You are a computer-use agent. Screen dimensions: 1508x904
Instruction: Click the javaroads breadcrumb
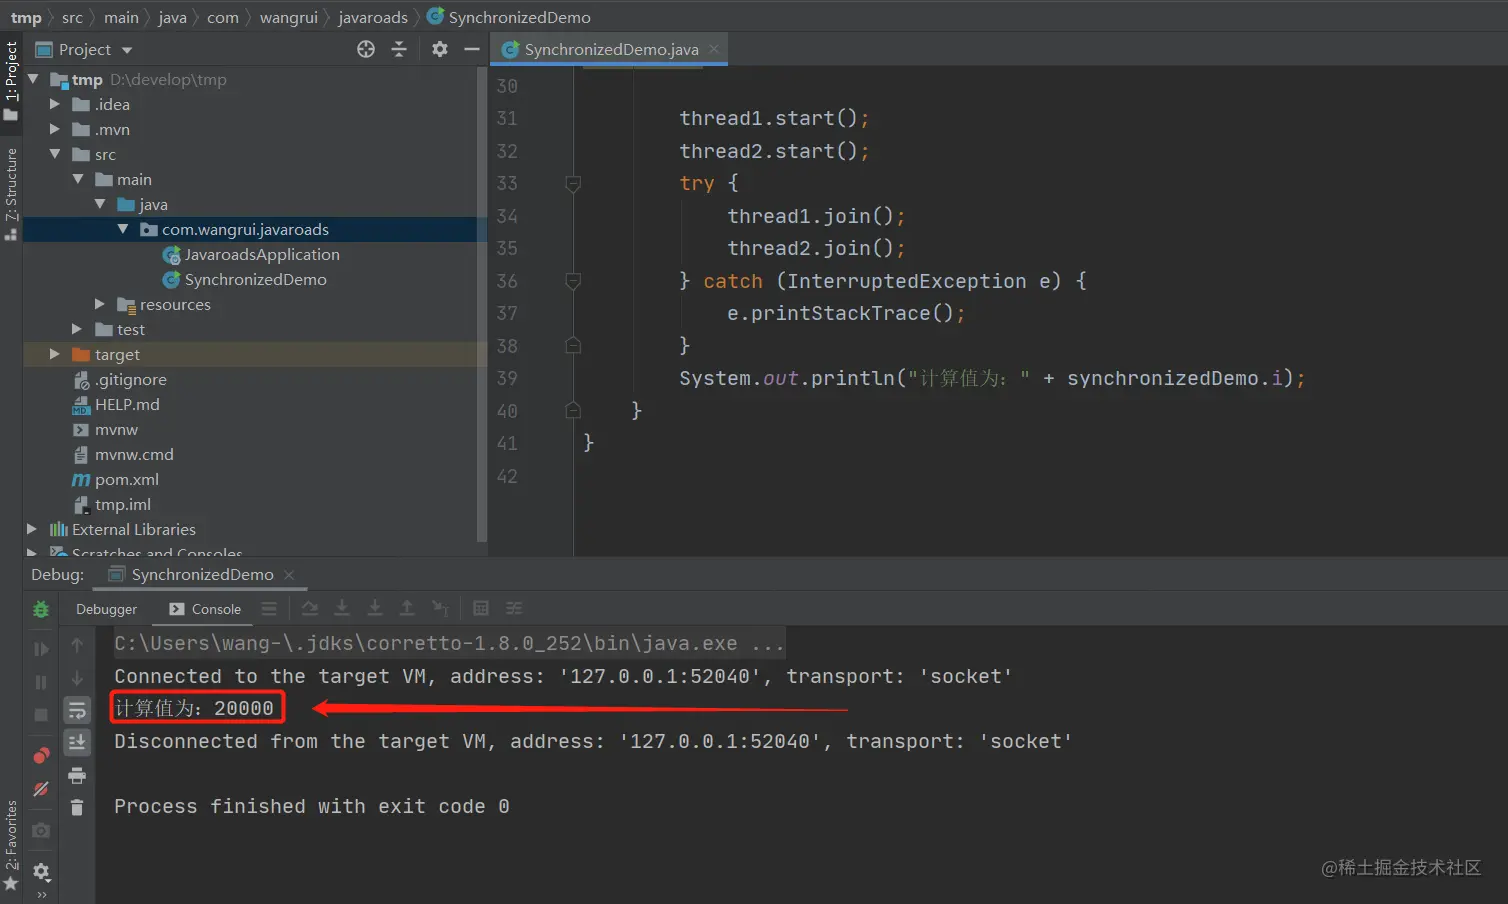click(x=373, y=17)
